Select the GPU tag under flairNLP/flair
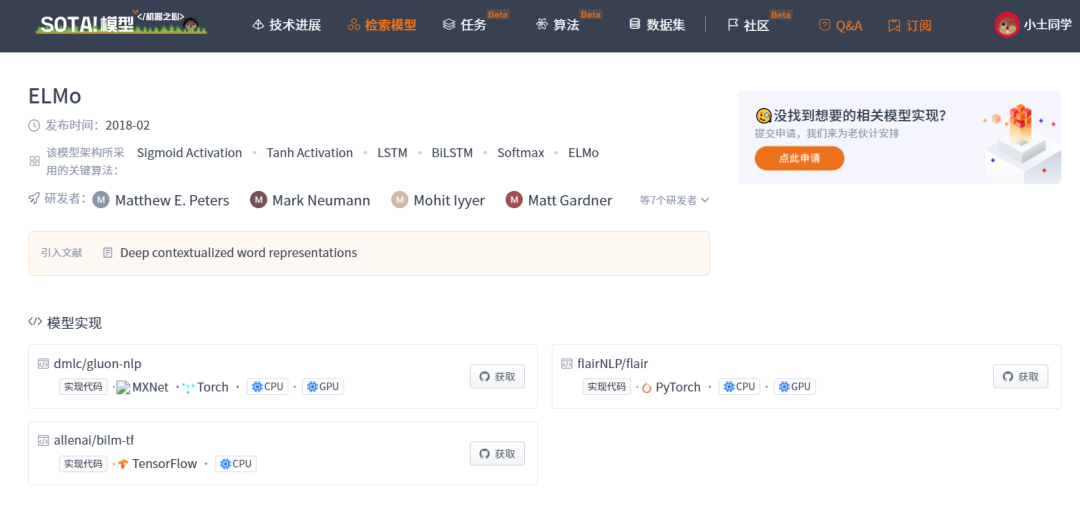 tap(794, 387)
